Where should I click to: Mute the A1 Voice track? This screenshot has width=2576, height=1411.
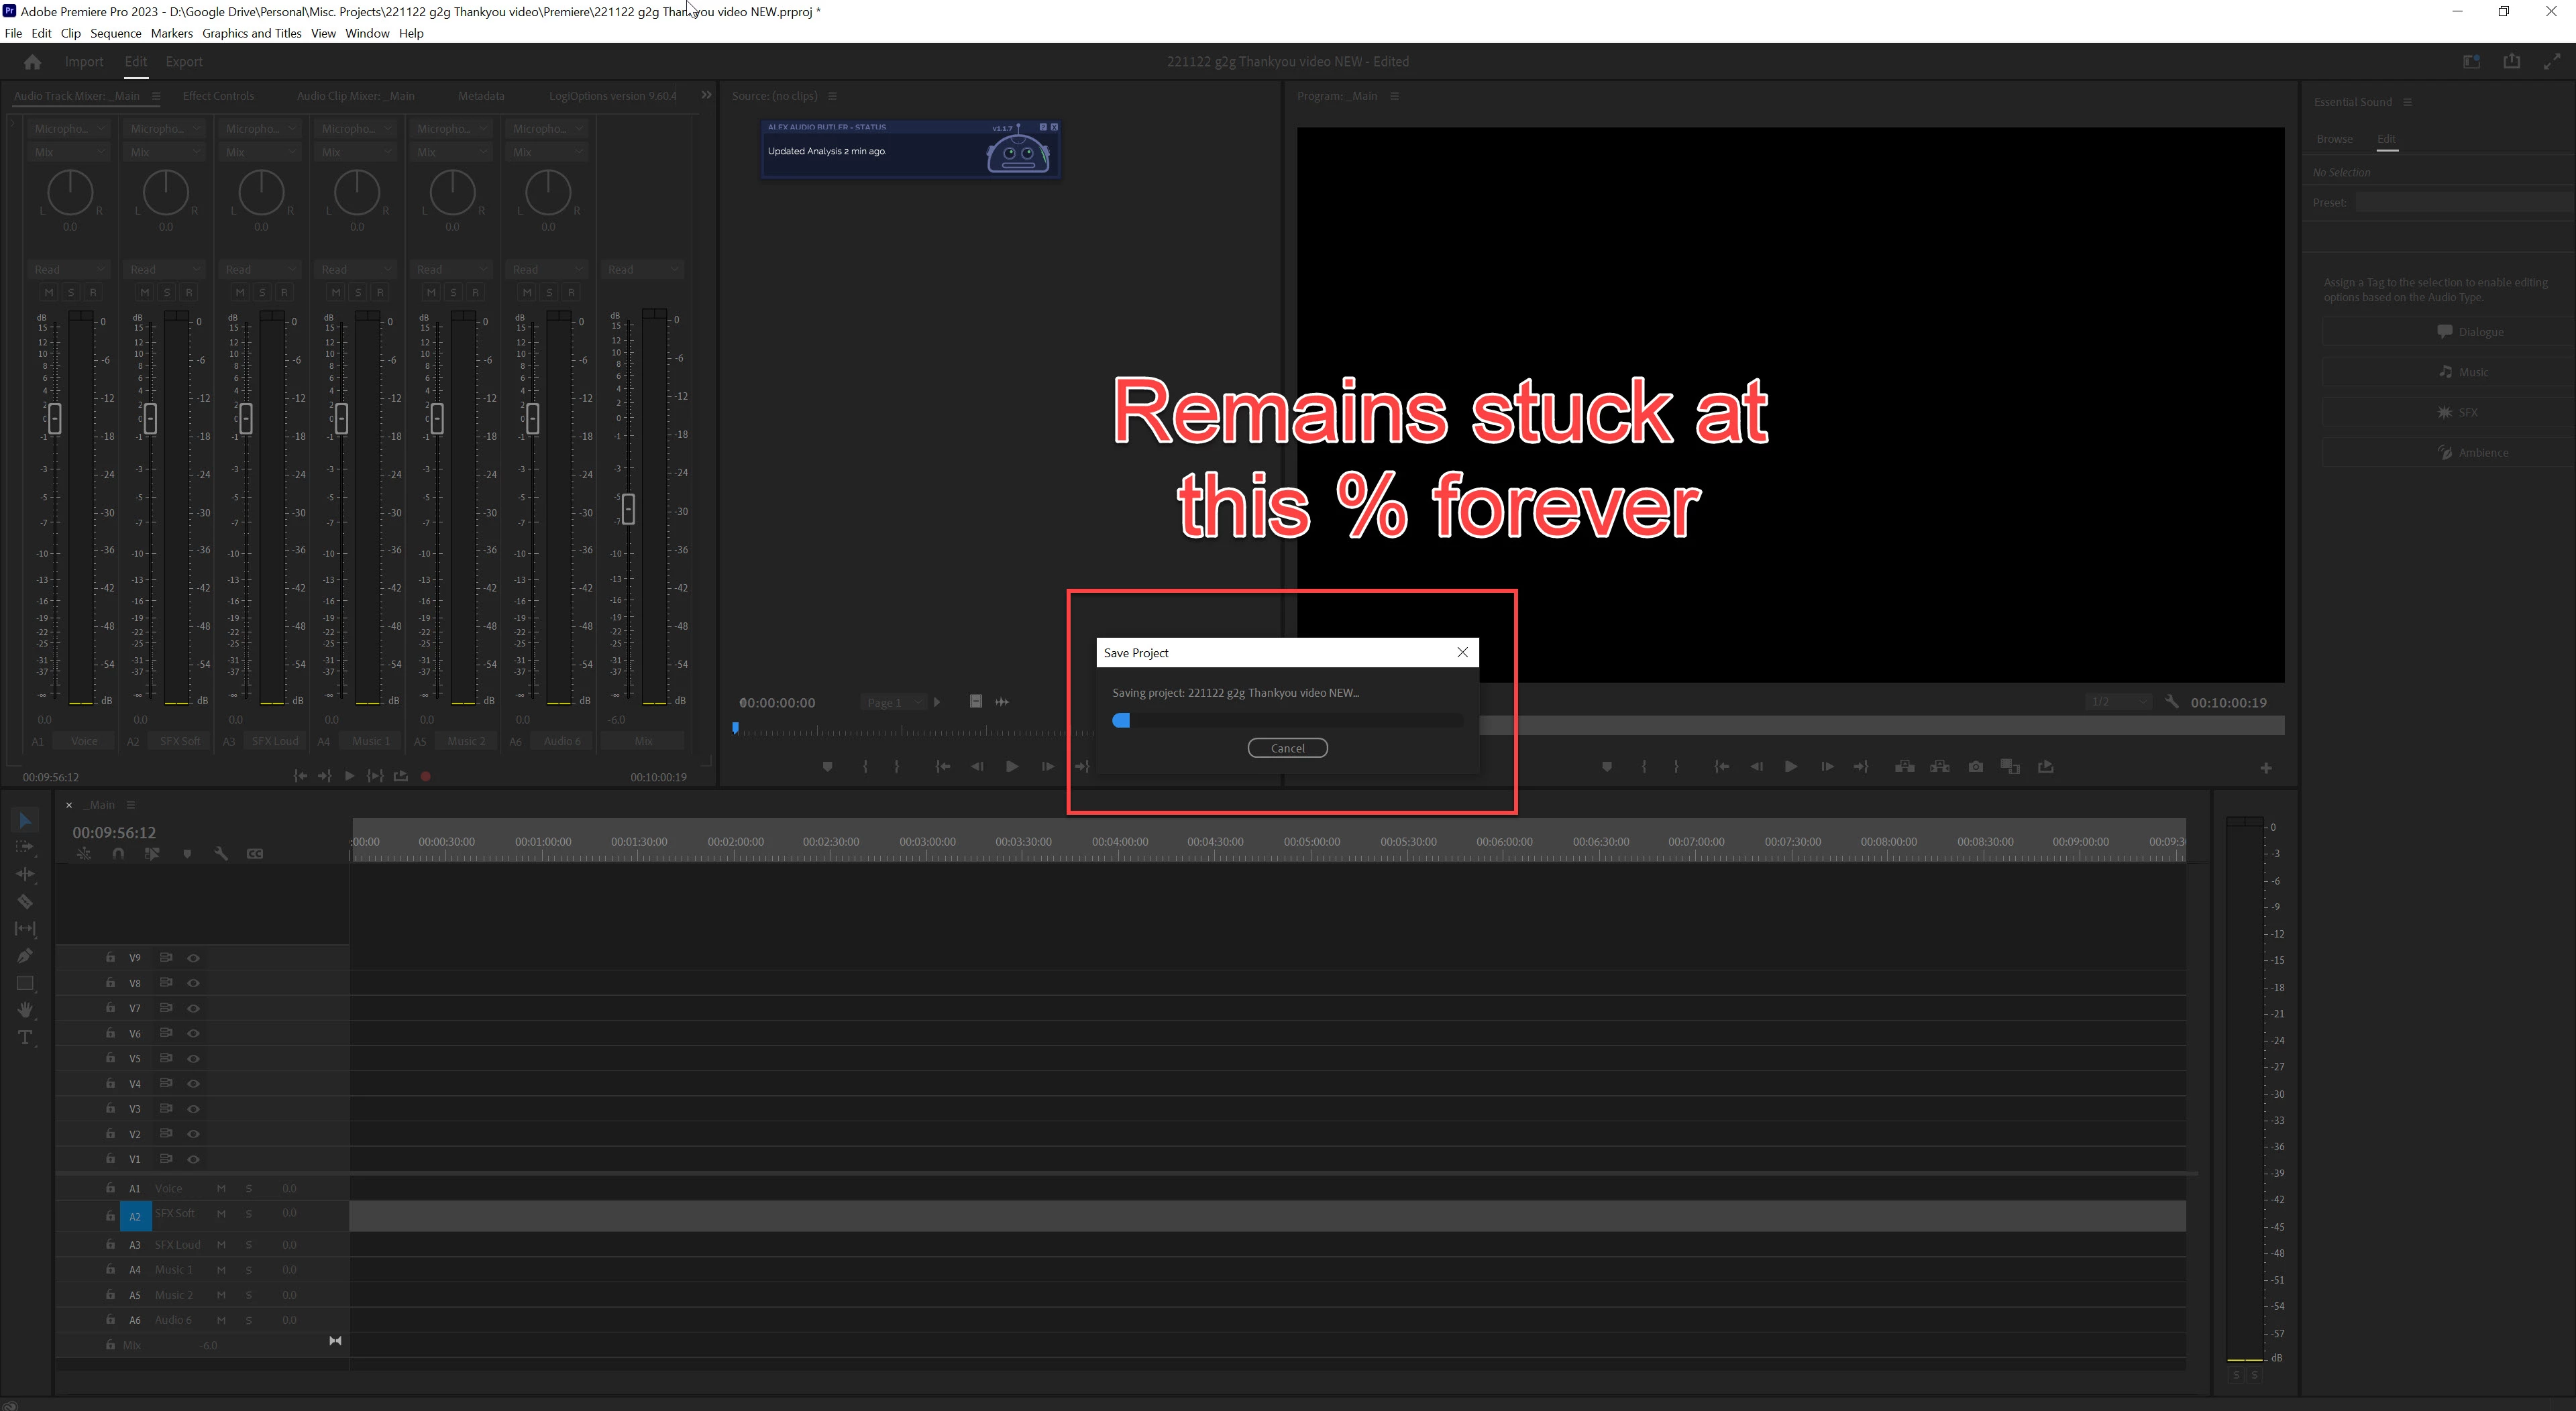pos(221,1188)
